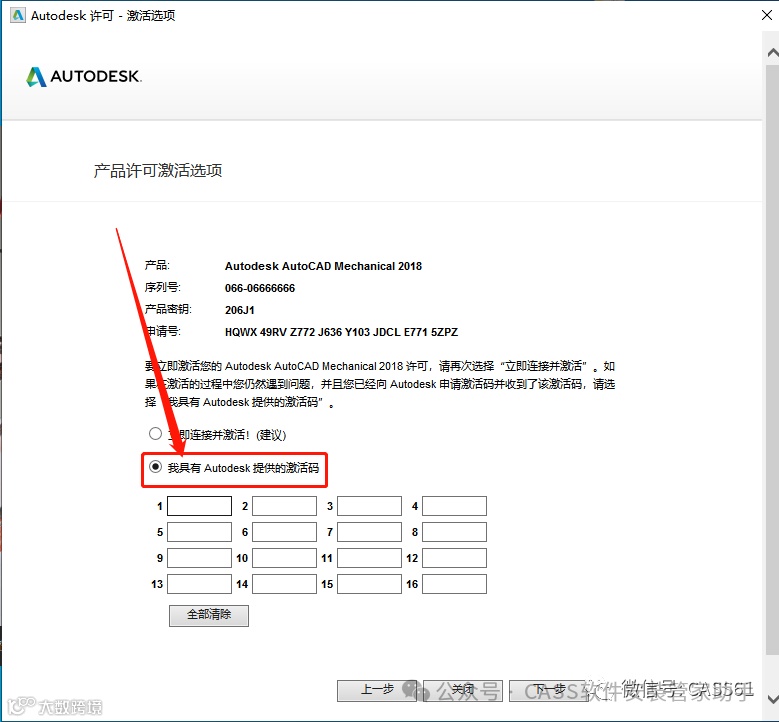Click request code HQWX 49RV Z772 text
The image size is (779, 722).
click(341, 332)
